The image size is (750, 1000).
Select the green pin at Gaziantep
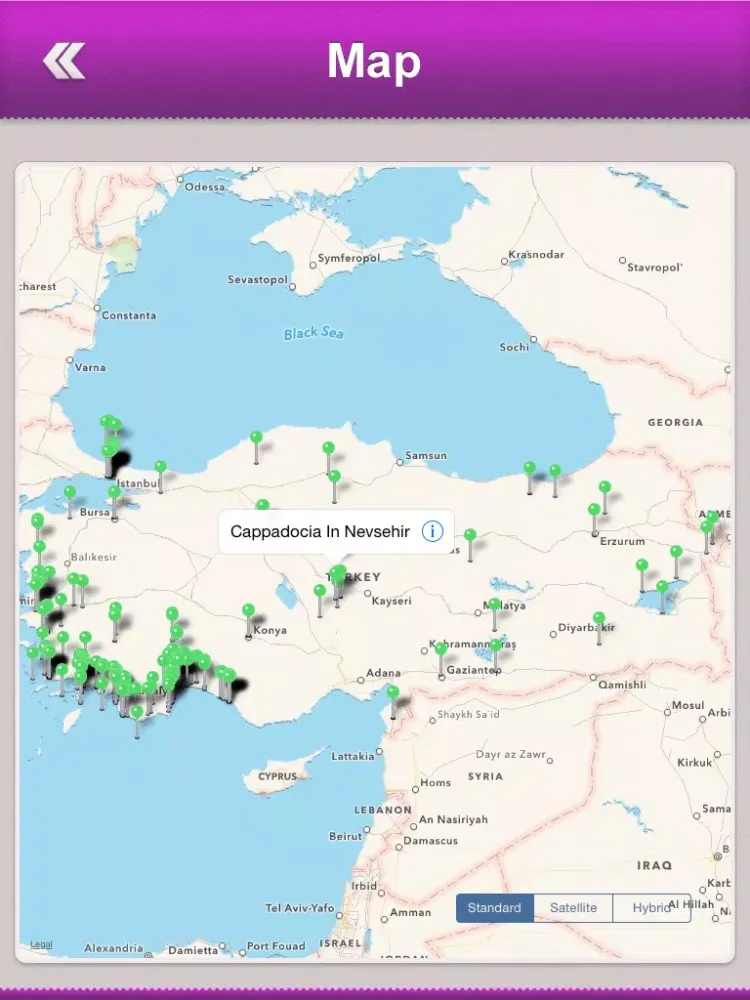pos(496,645)
